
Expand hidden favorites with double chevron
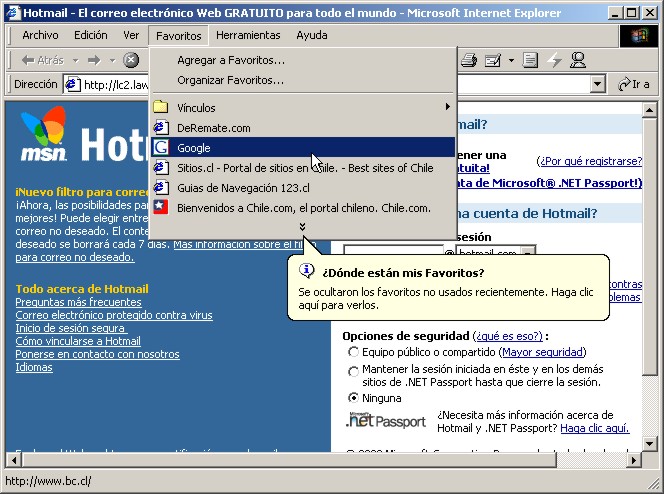(302, 227)
